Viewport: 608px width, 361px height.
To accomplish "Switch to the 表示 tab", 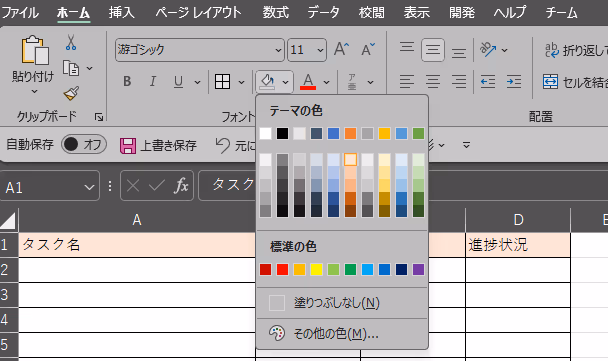I will pos(416,12).
